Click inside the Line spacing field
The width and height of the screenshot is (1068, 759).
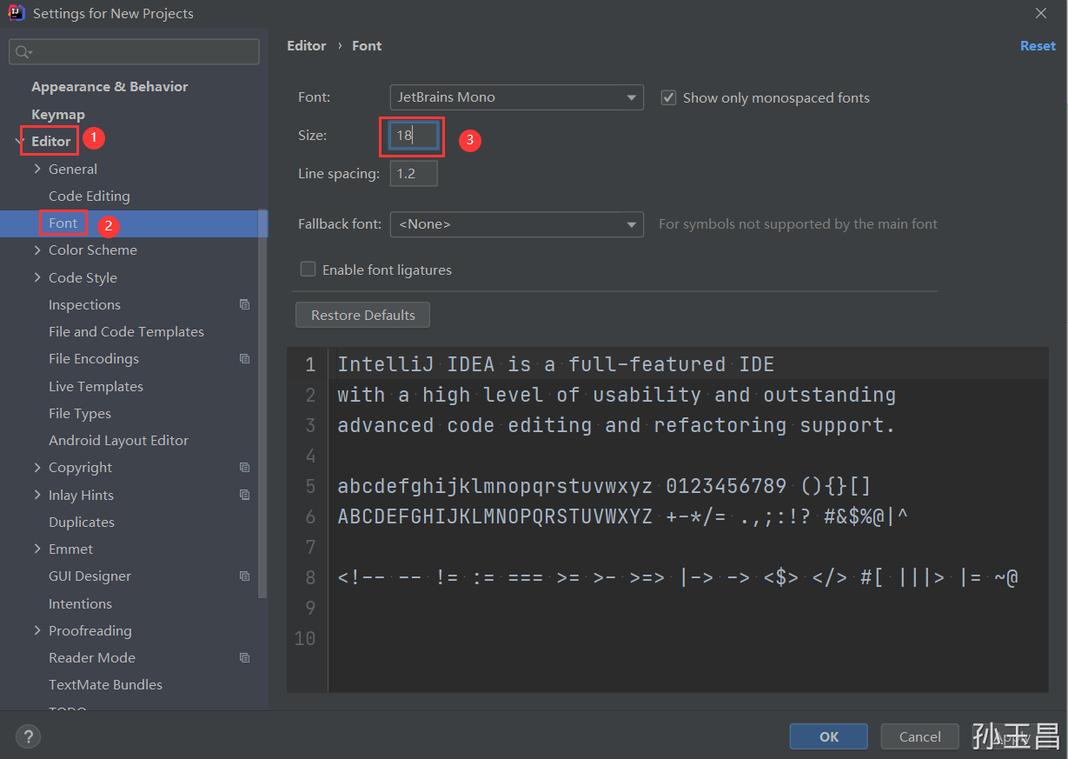[413, 173]
